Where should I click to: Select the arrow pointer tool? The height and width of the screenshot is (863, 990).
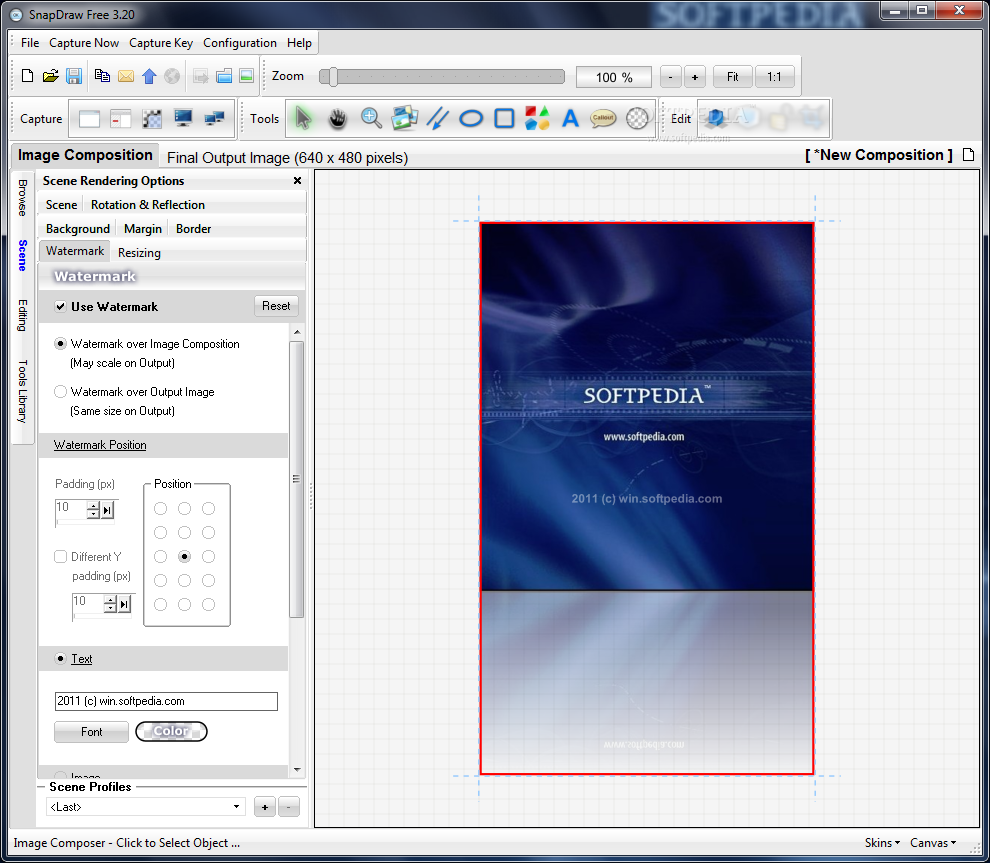pos(303,119)
